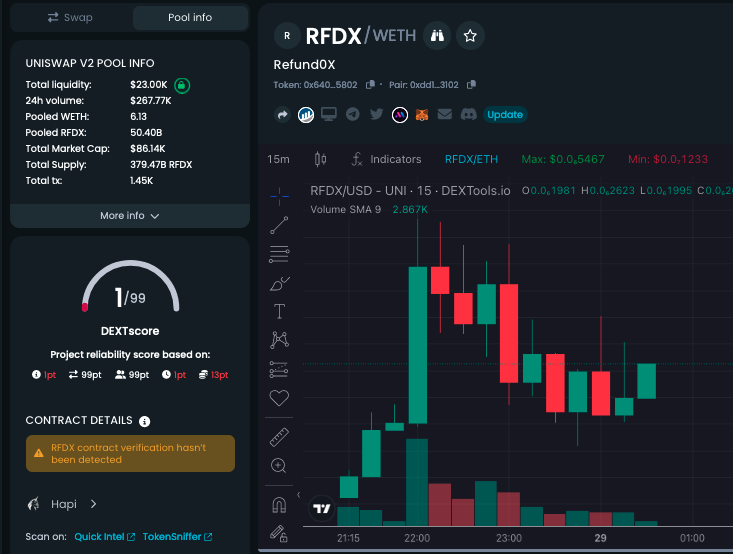
Task: Copy the token address 0x640...5802
Action: 370,85
